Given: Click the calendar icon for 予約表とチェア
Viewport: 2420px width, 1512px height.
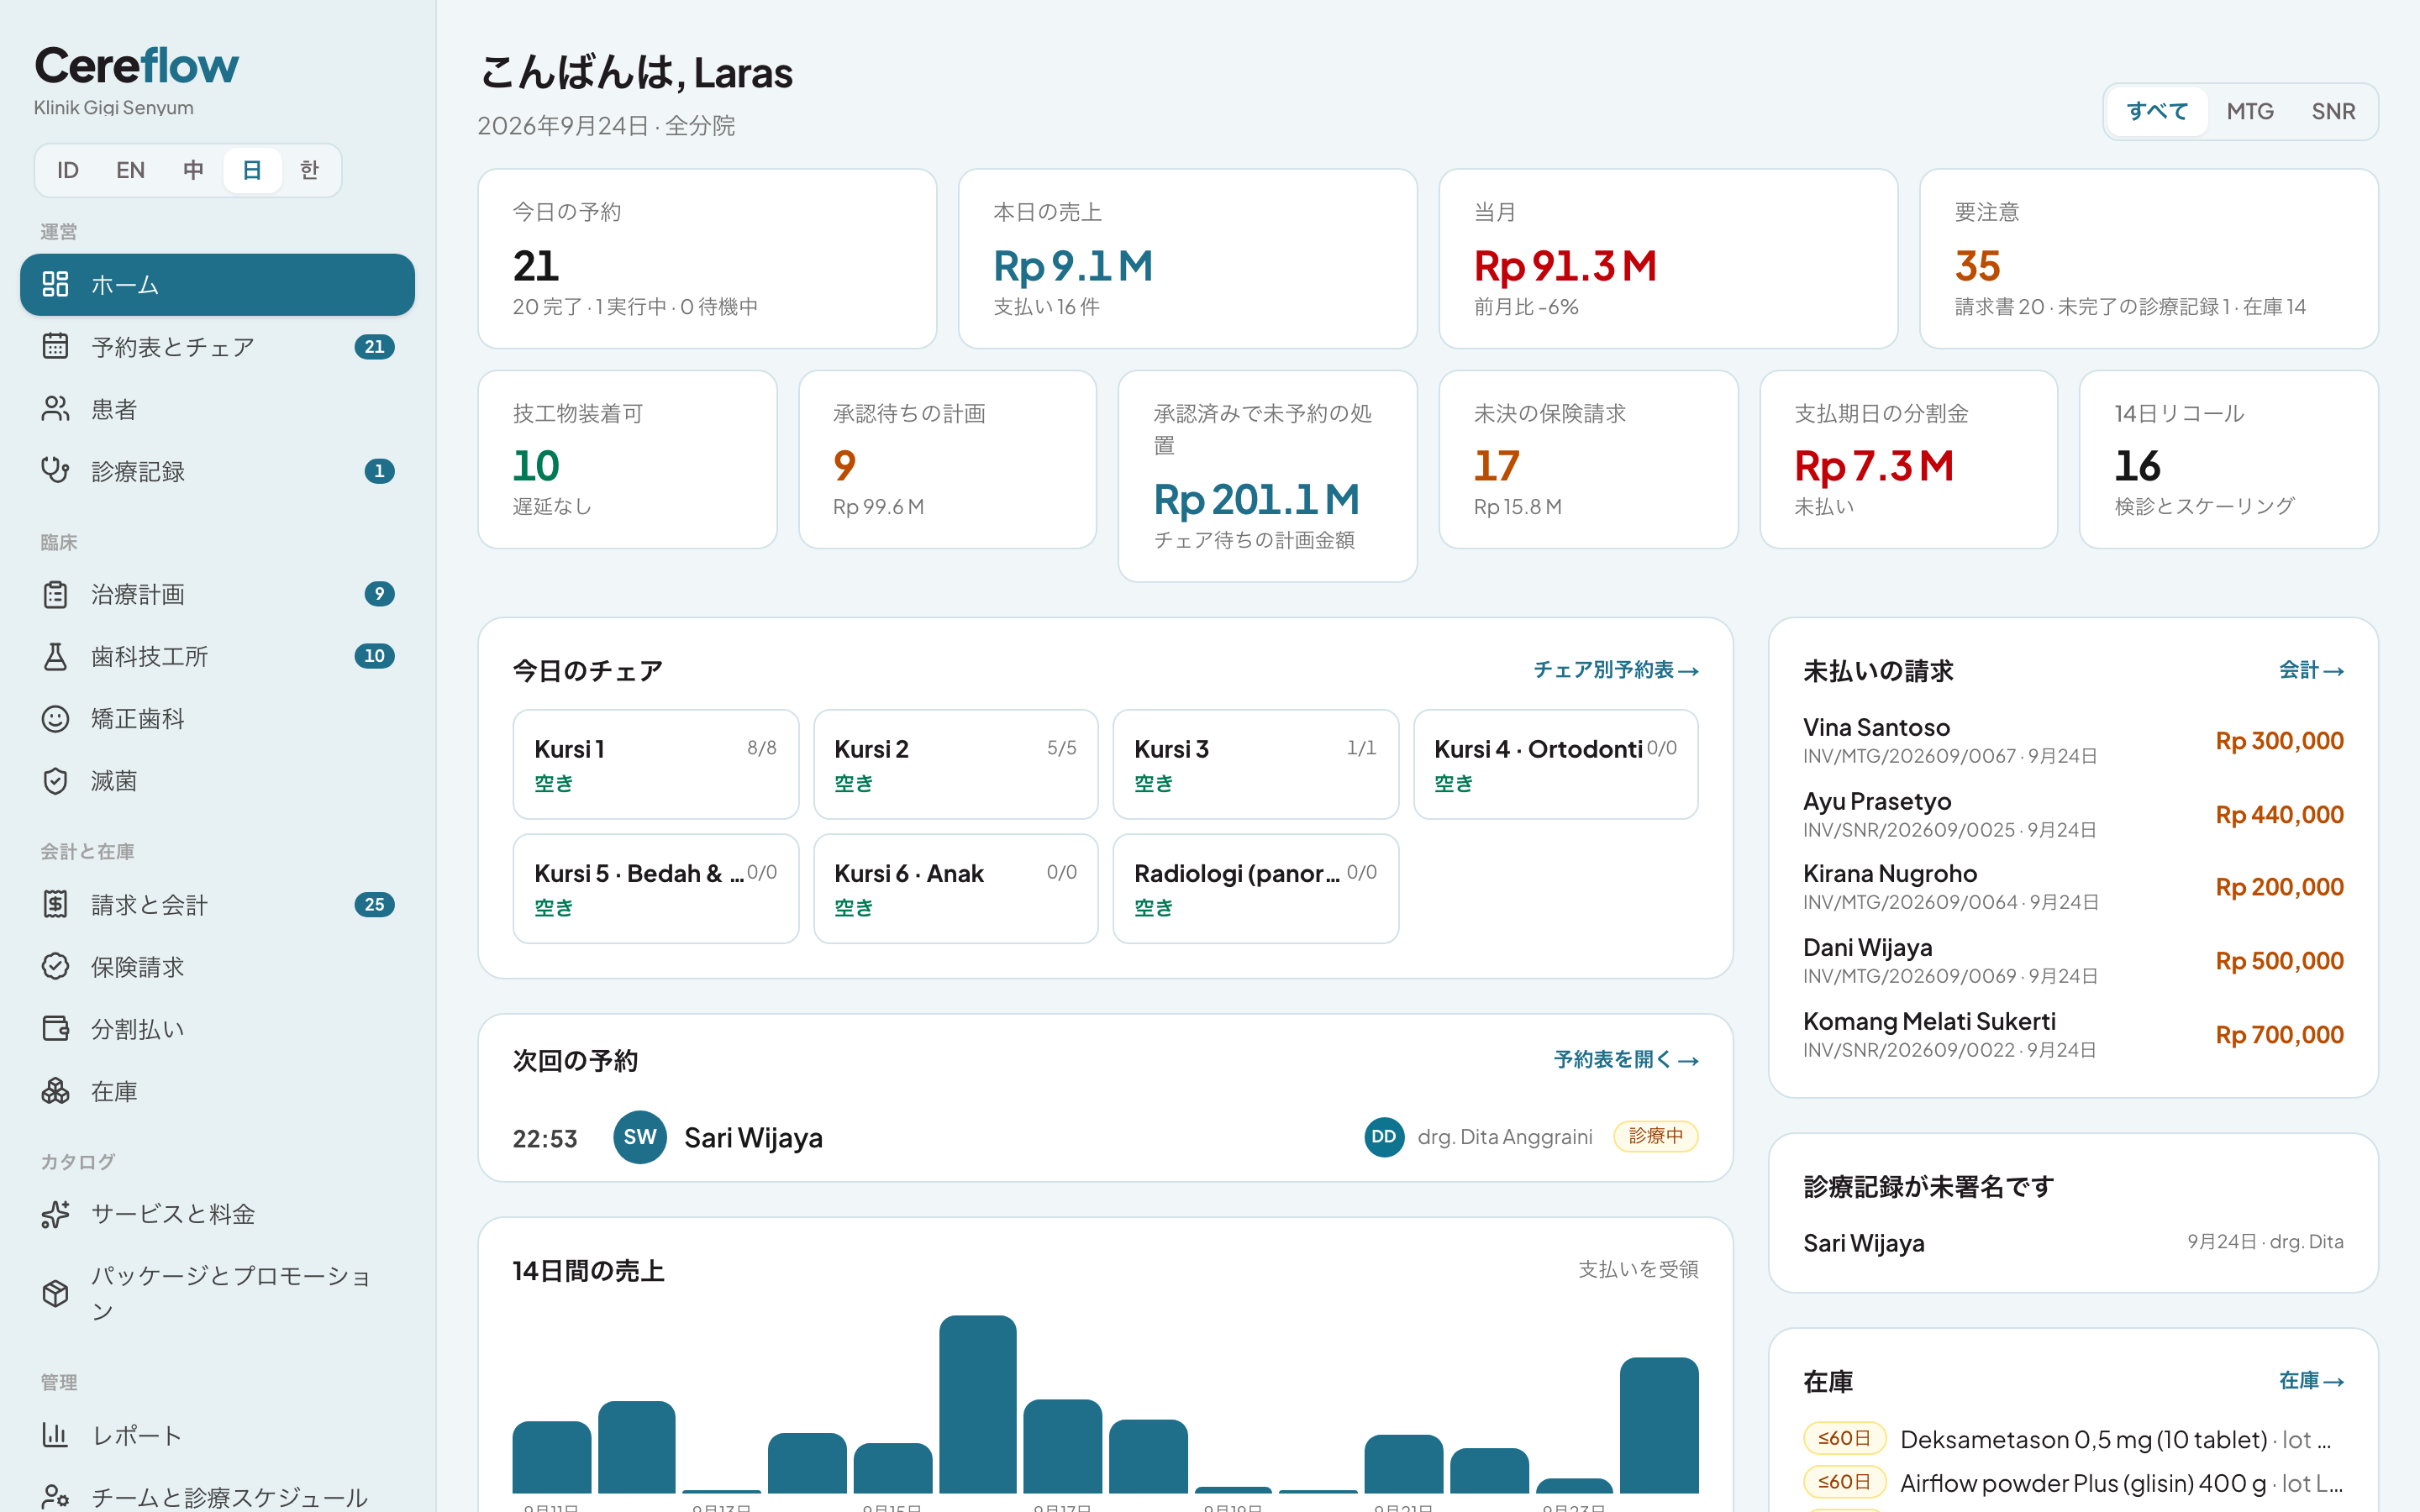Looking at the screenshot, I should (x=55, y=347).
